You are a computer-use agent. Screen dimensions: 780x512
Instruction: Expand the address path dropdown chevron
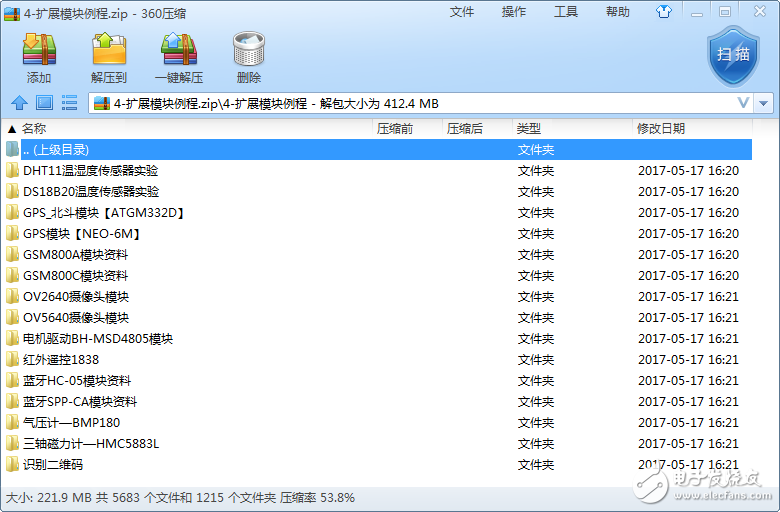tap(743, 103)
